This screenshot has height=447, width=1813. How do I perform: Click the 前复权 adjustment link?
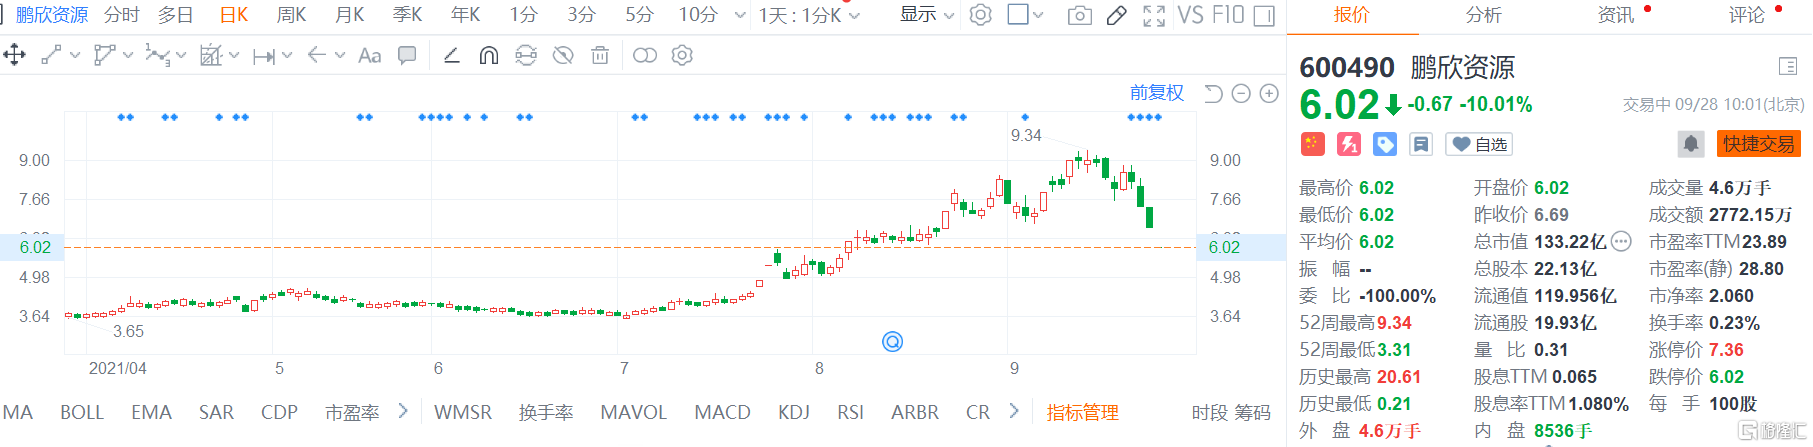click(x=1157, y=93)
